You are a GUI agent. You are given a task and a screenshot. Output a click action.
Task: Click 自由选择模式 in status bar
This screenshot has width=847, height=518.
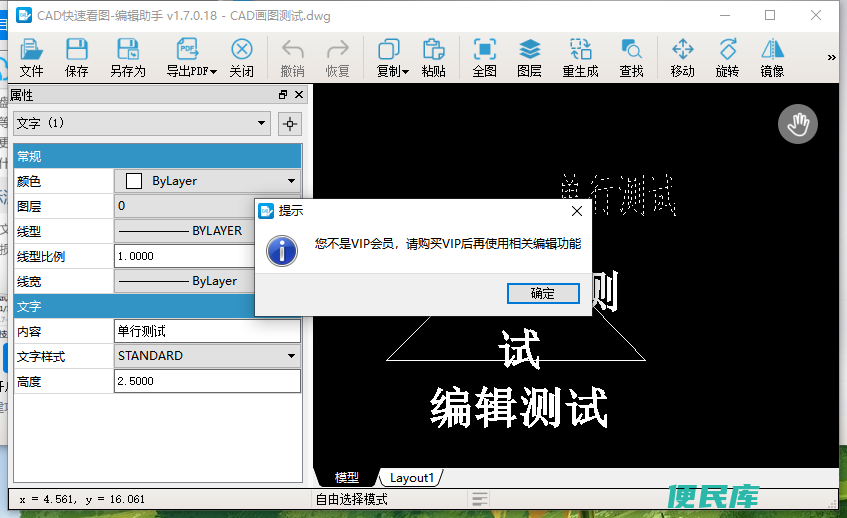352,499
